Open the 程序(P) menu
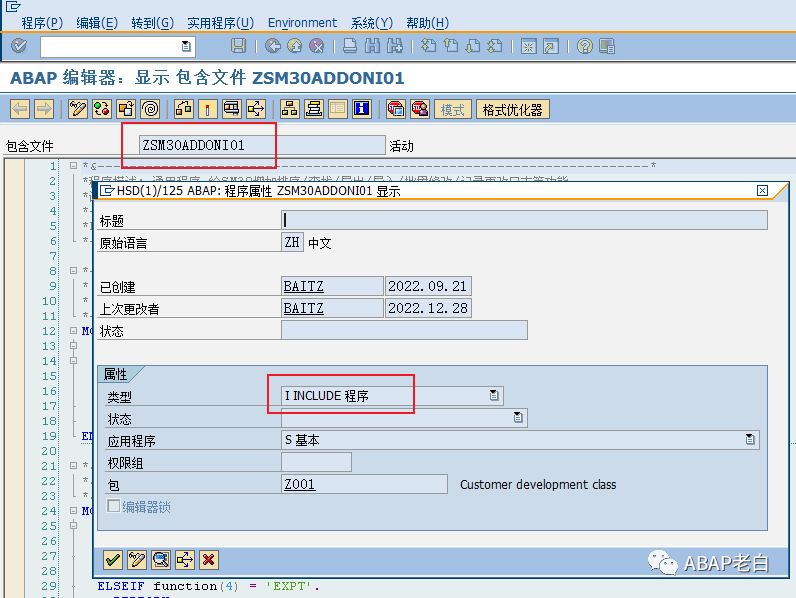The height and width of the screenshot is (598, 796). tap(42, 23)
